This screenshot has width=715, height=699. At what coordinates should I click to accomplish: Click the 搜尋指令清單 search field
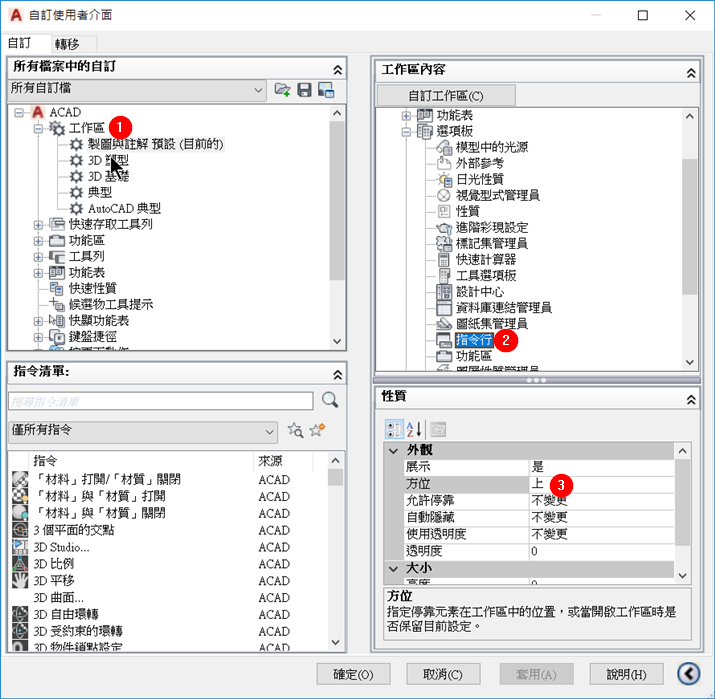161,401
